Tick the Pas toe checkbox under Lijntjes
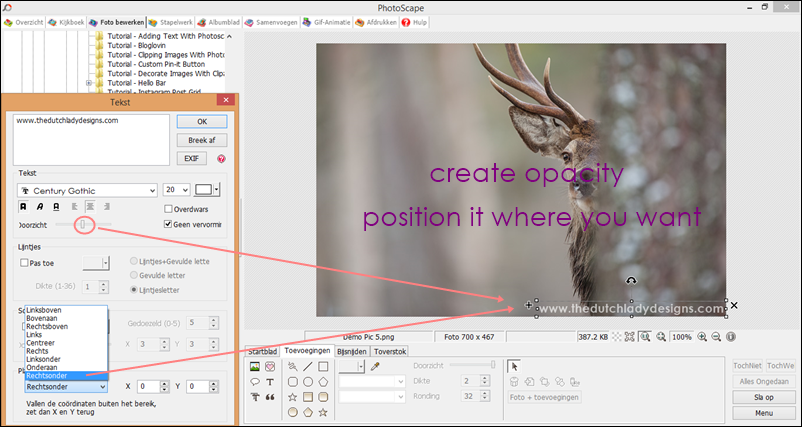This screenshot has width=802, height=427. 24,263
